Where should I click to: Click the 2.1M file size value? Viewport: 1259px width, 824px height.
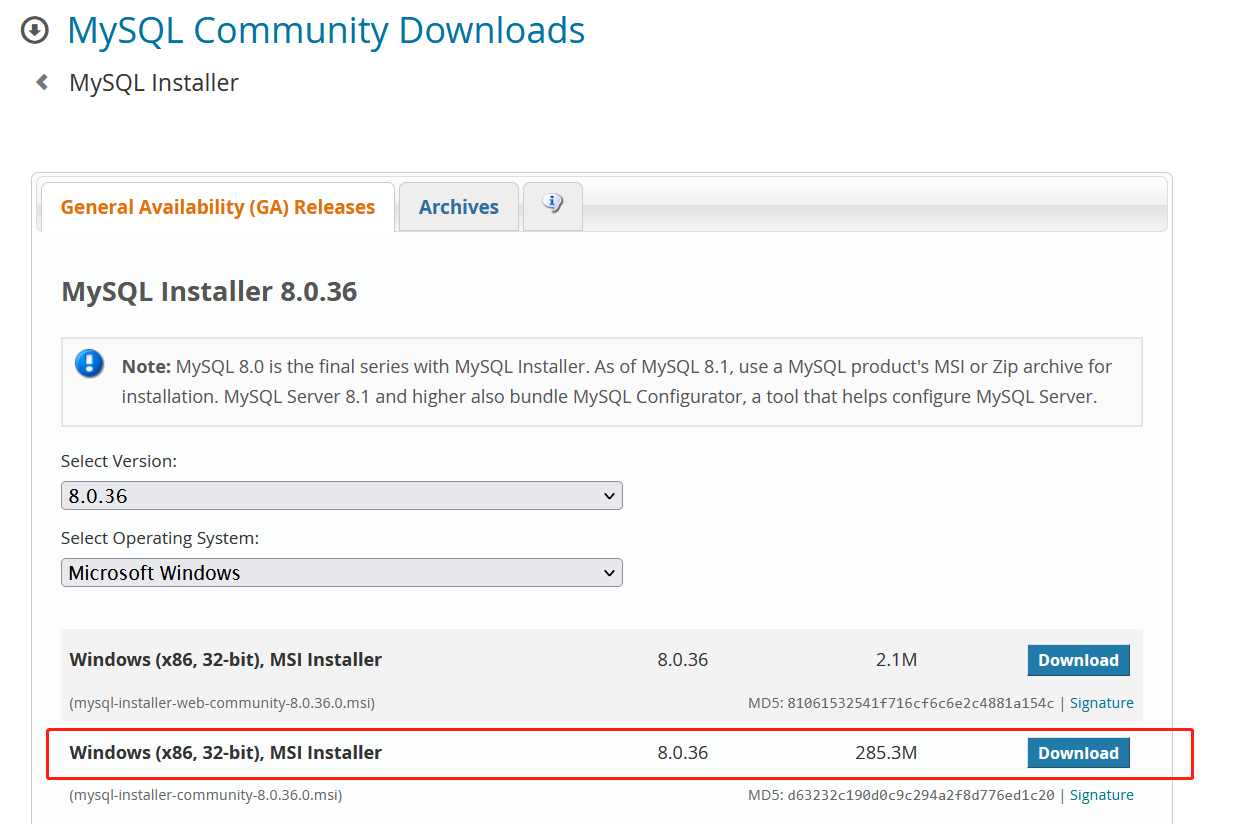point(896,660)
